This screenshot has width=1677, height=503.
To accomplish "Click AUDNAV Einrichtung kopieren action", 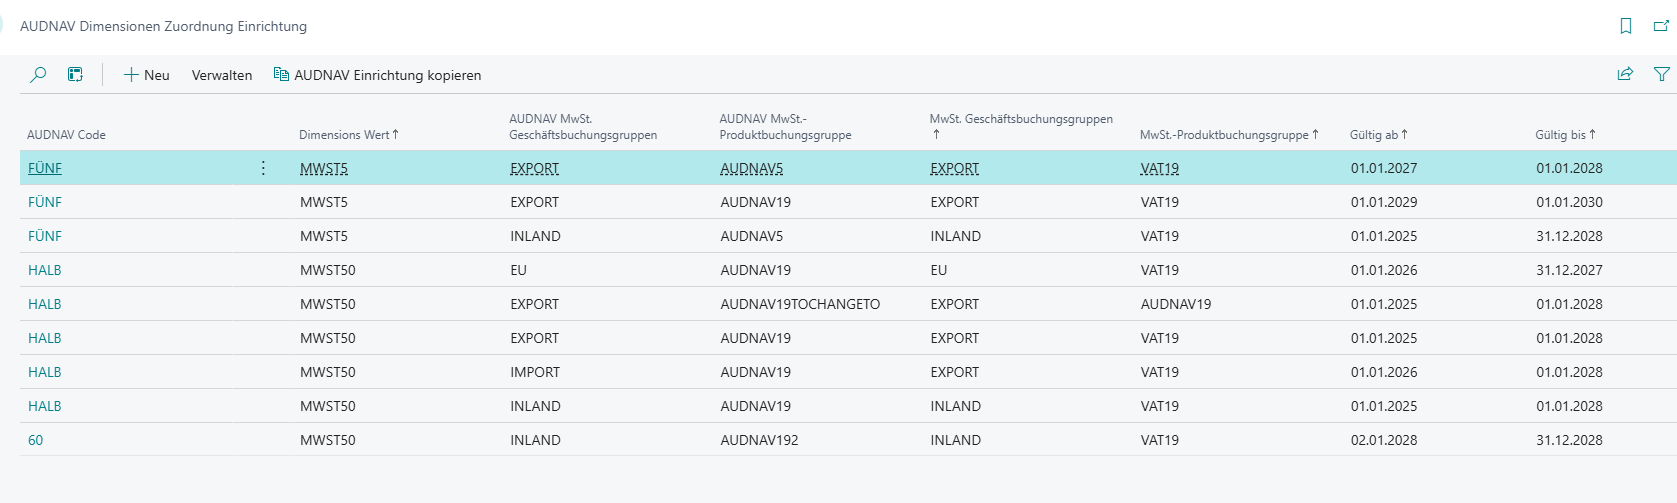I will [x=377, y=75].
